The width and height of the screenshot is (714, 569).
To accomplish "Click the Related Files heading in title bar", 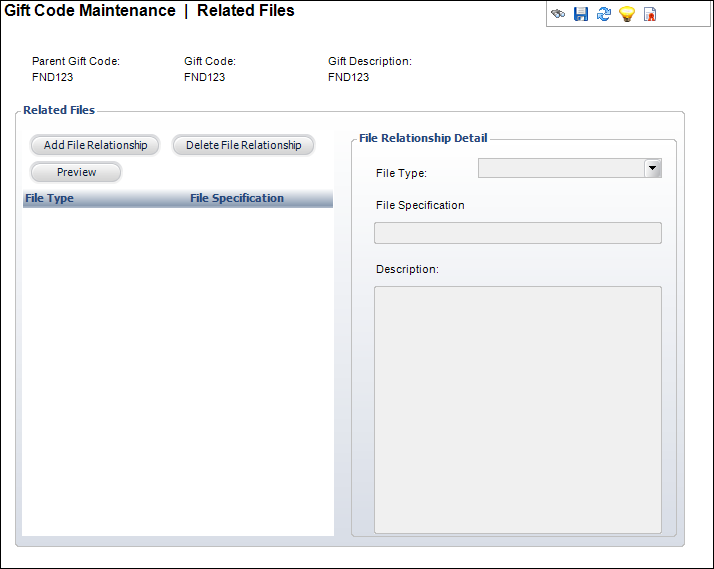I will (x=246, y=11).
